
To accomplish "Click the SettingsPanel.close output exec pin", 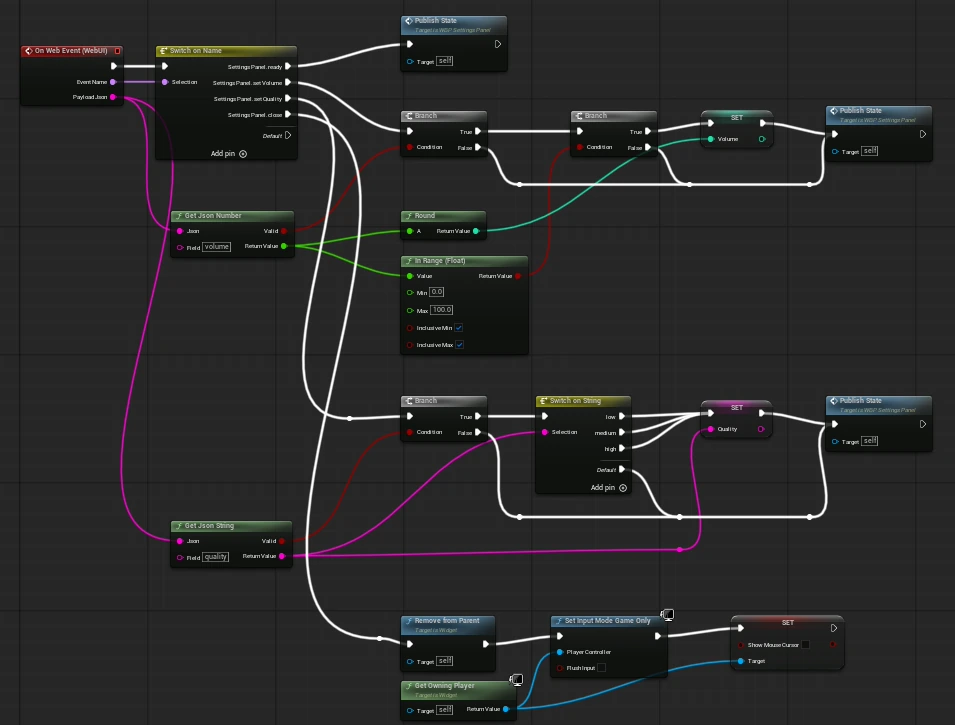I will coord(288,115).
